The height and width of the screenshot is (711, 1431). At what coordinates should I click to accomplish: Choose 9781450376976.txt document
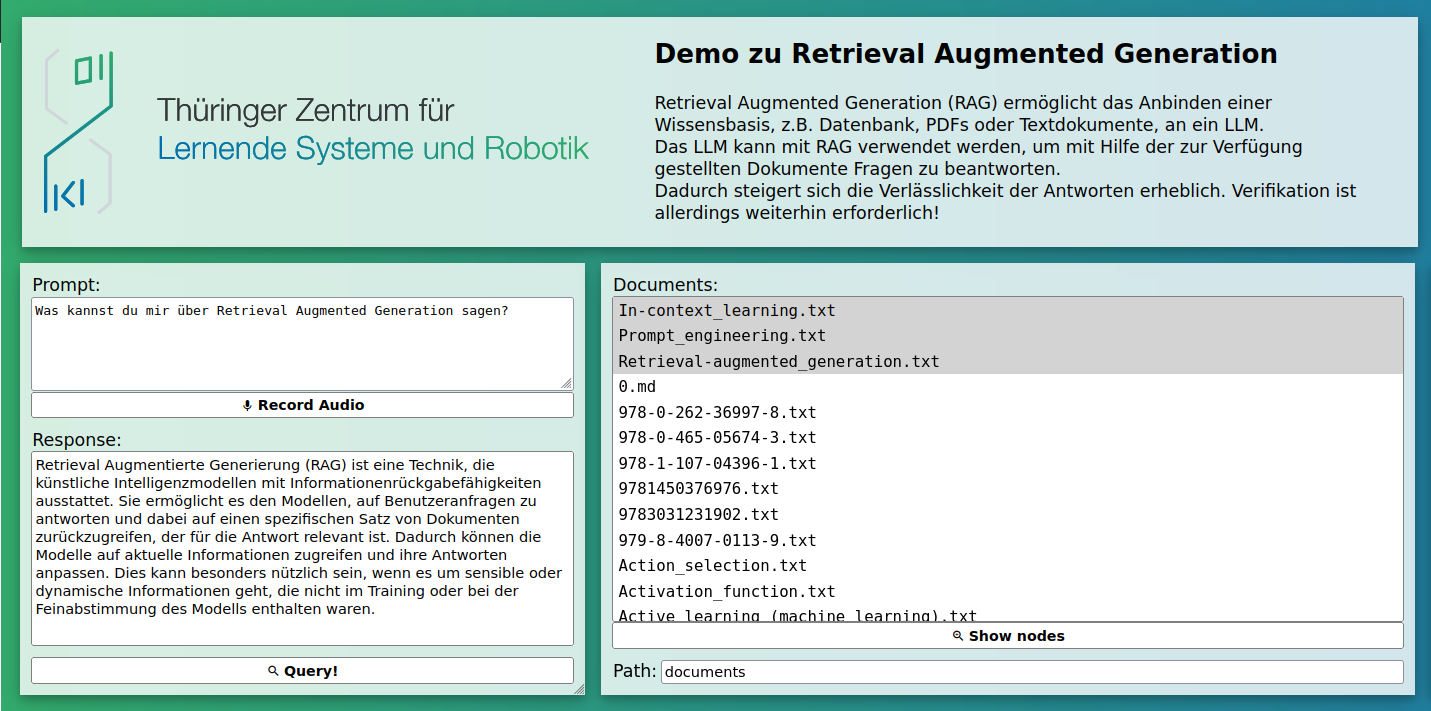click(698, 489)
